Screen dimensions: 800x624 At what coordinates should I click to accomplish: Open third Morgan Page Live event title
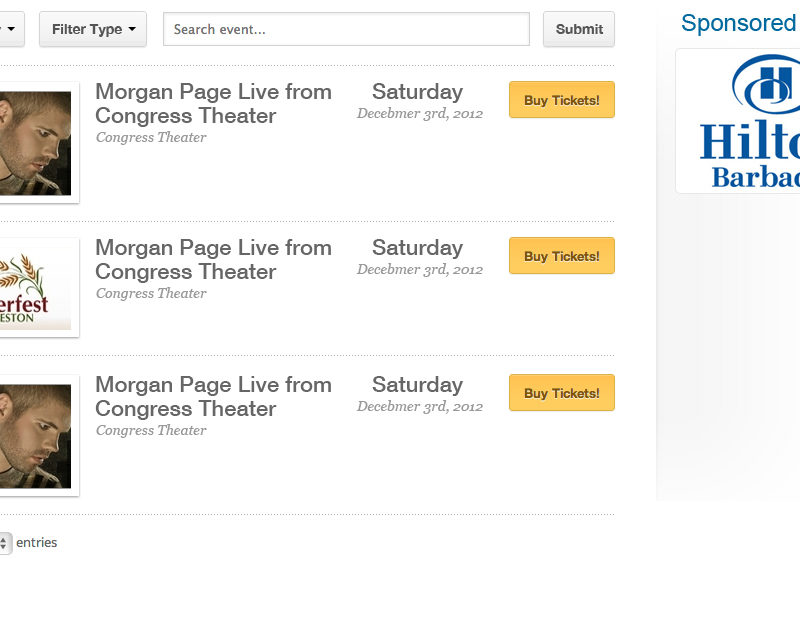[213, 396]
